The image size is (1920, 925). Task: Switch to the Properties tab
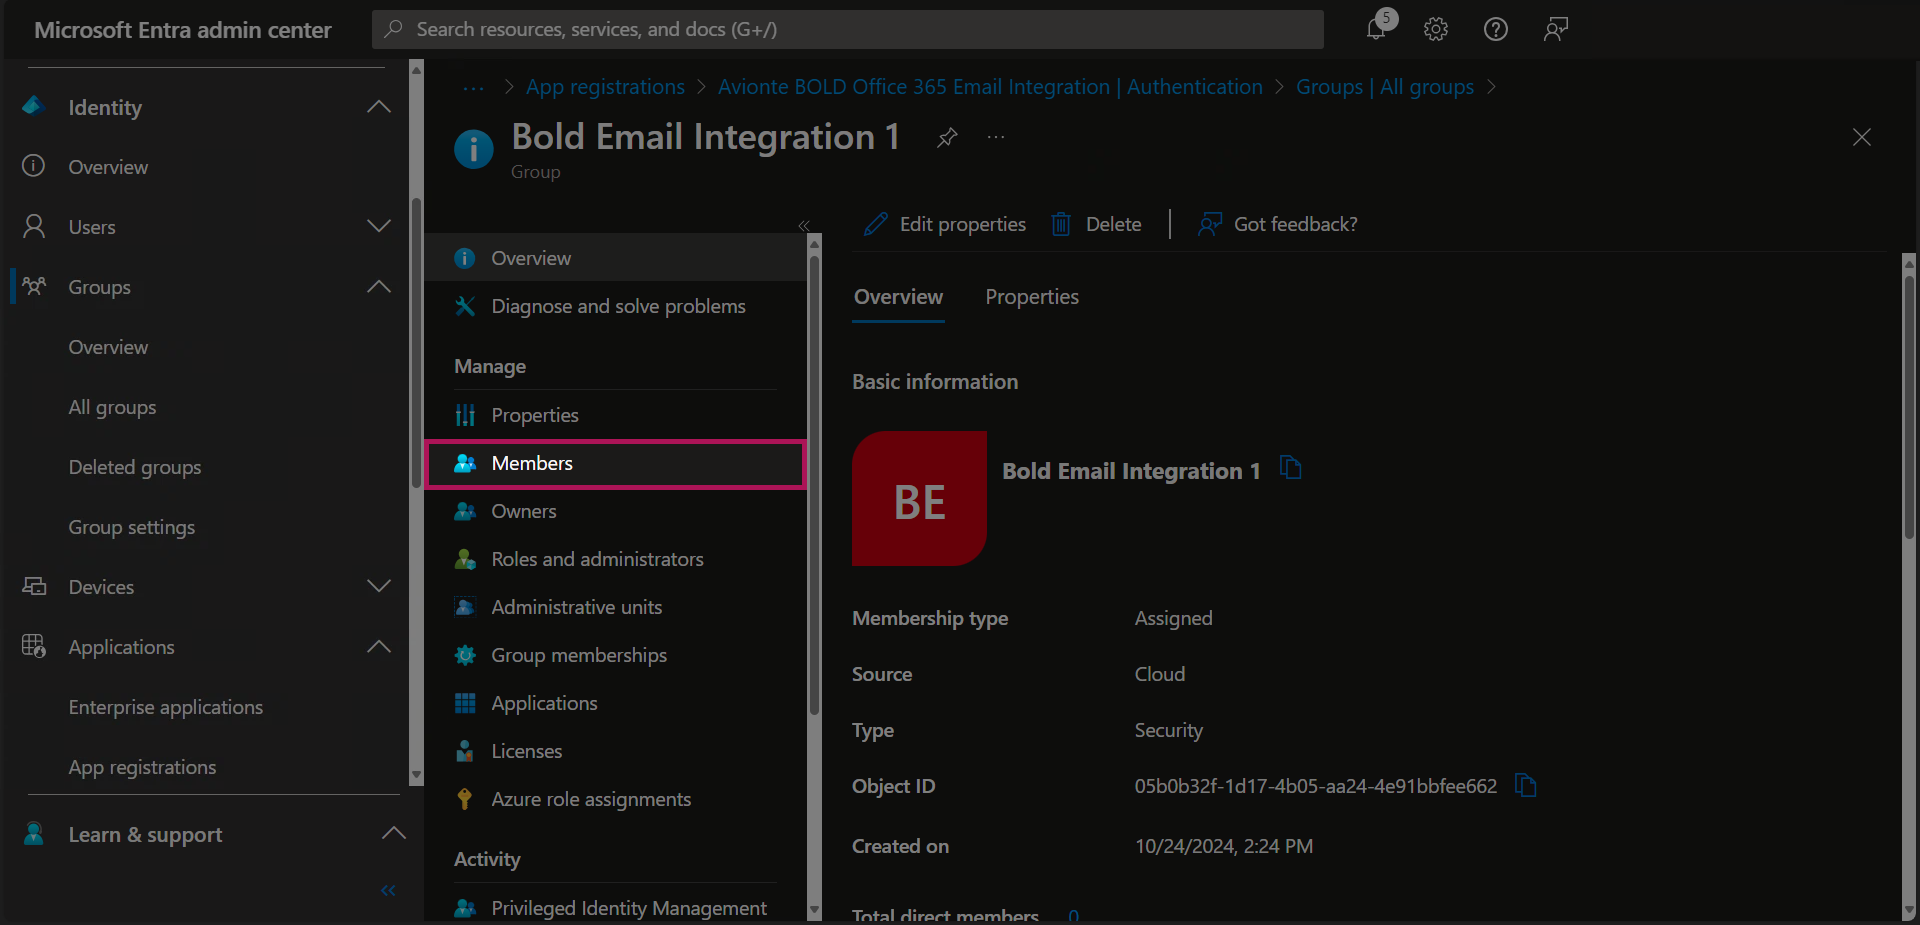pyautogui.click(x=1031, y=297)
